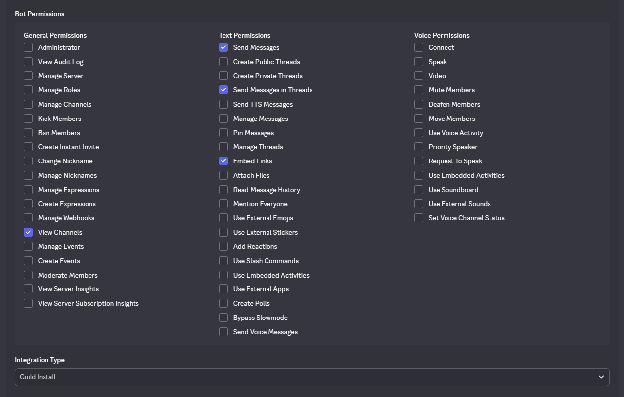This screenshot has width=624, height=397.
Task: Enable Use Slash Commands permission
Action: click(223, 261)
